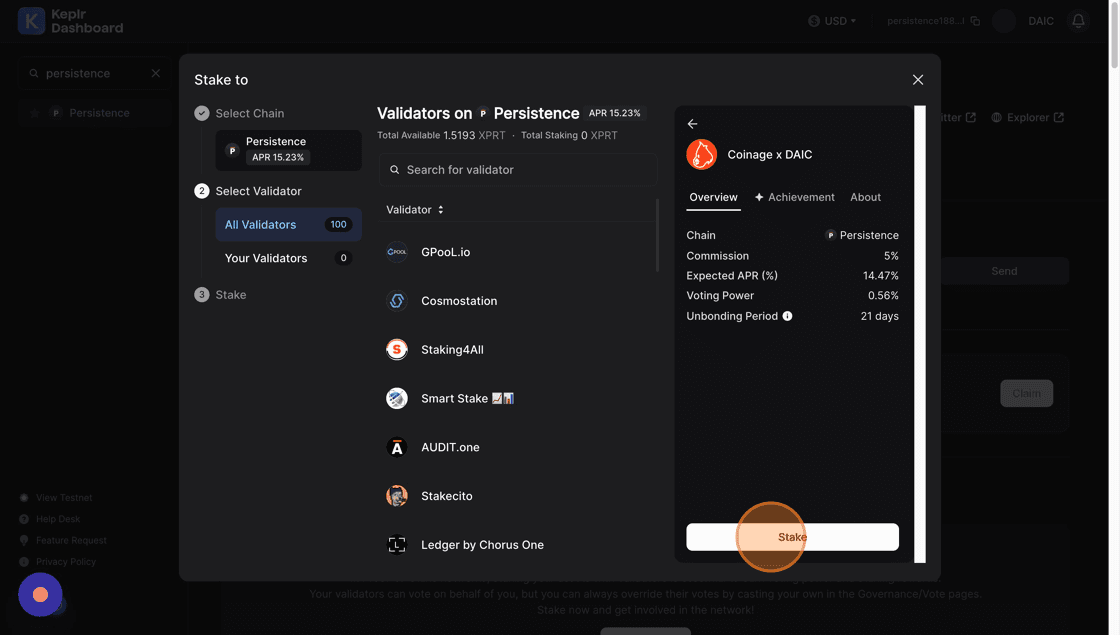The image size is (1120, 635).
Task: Close the Stake to dialog
Action: [x=917, y=80]
